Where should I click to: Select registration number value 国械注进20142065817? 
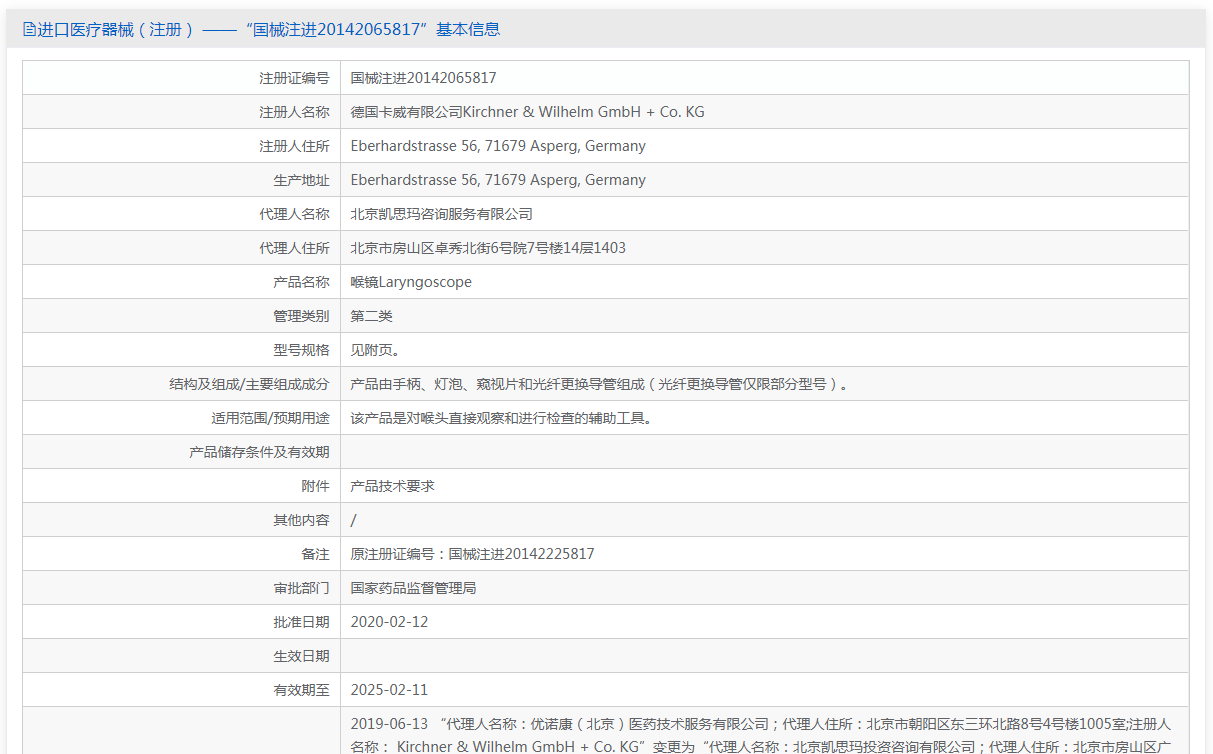click(423, 78)
